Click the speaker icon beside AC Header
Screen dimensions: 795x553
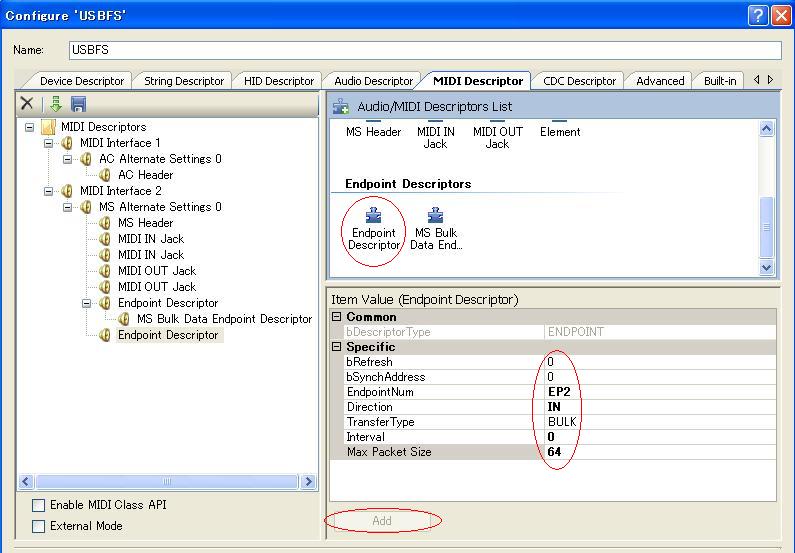(105, 175)
